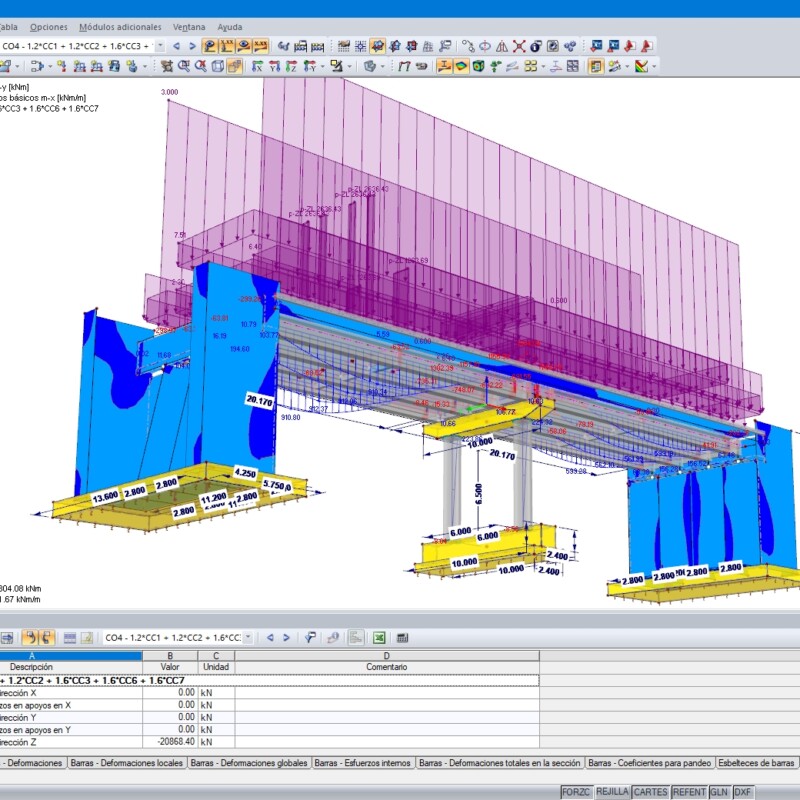
Task: Click the molecule-like blue spheres icon
Action: (x=570, y=46)
